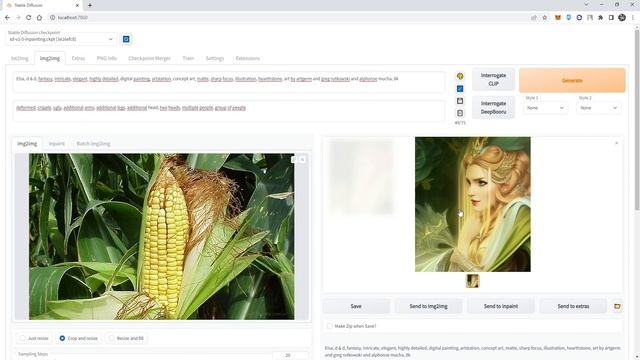Switch to the Inpaint sub-tab
640x360 pixels.
tap(56, 144)
